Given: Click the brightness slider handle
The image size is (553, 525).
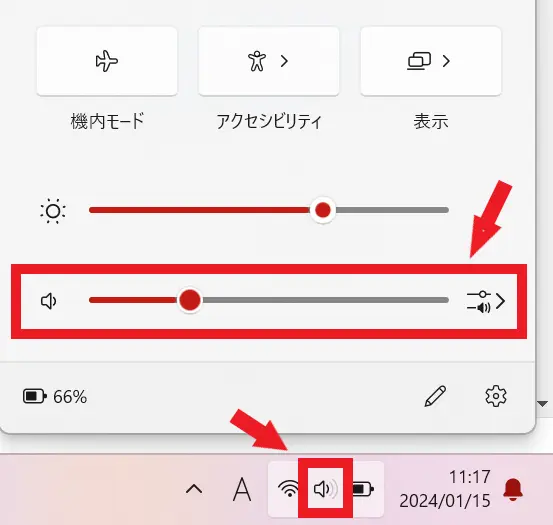Looking at the screenshot, I should 323,210.
